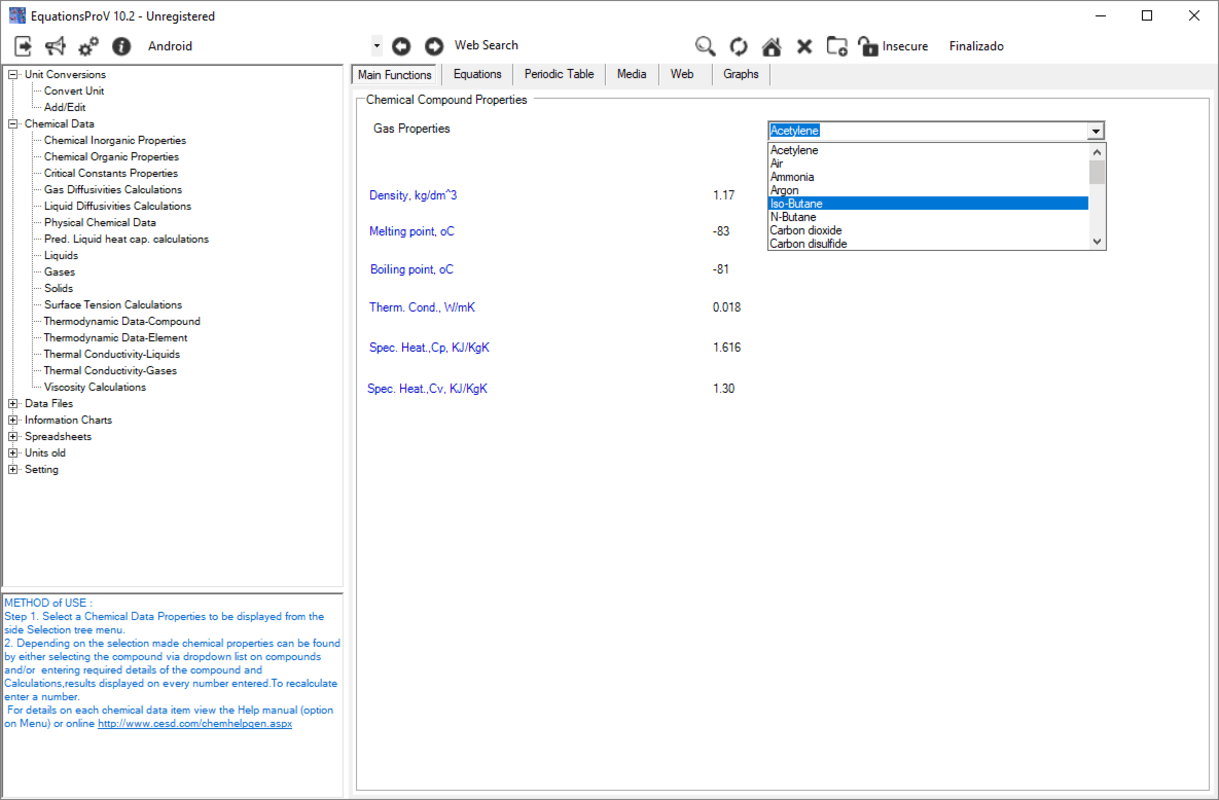Go forward with the right arrow icon
Viewport: 1219px width, 800px height.
(x=434, y=46)
